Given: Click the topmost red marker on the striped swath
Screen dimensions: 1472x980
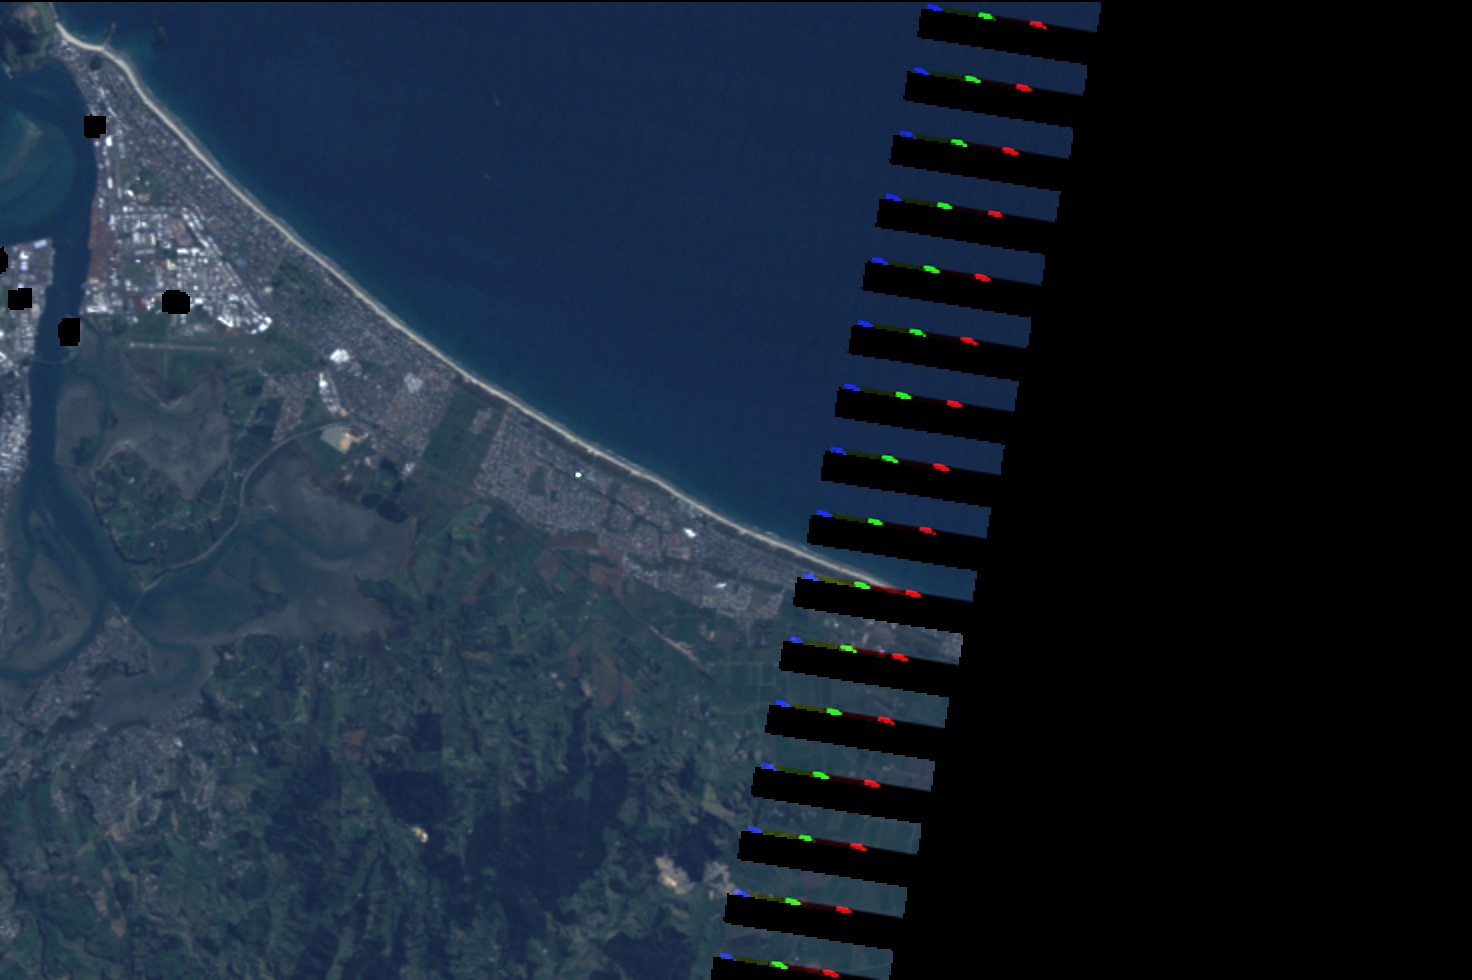Looking at the screenshot, I should click(1037, 24).
